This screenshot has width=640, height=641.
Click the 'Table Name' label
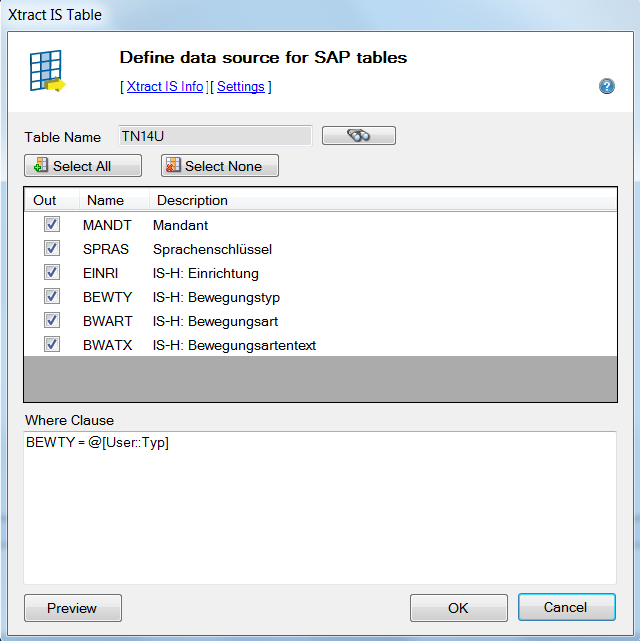(63, 137)
